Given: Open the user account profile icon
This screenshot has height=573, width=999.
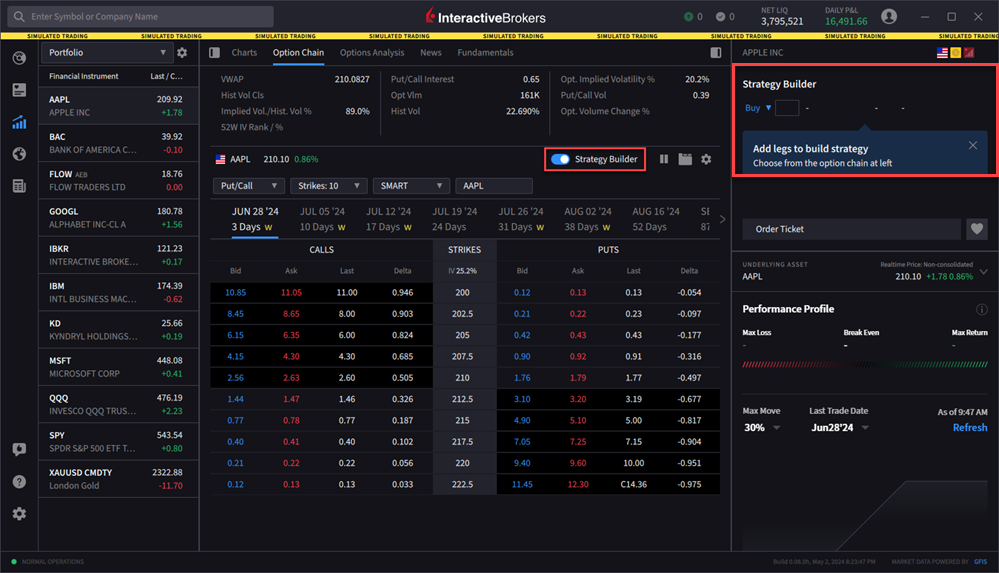Looking at the screenshot, I should pos(889,17).
